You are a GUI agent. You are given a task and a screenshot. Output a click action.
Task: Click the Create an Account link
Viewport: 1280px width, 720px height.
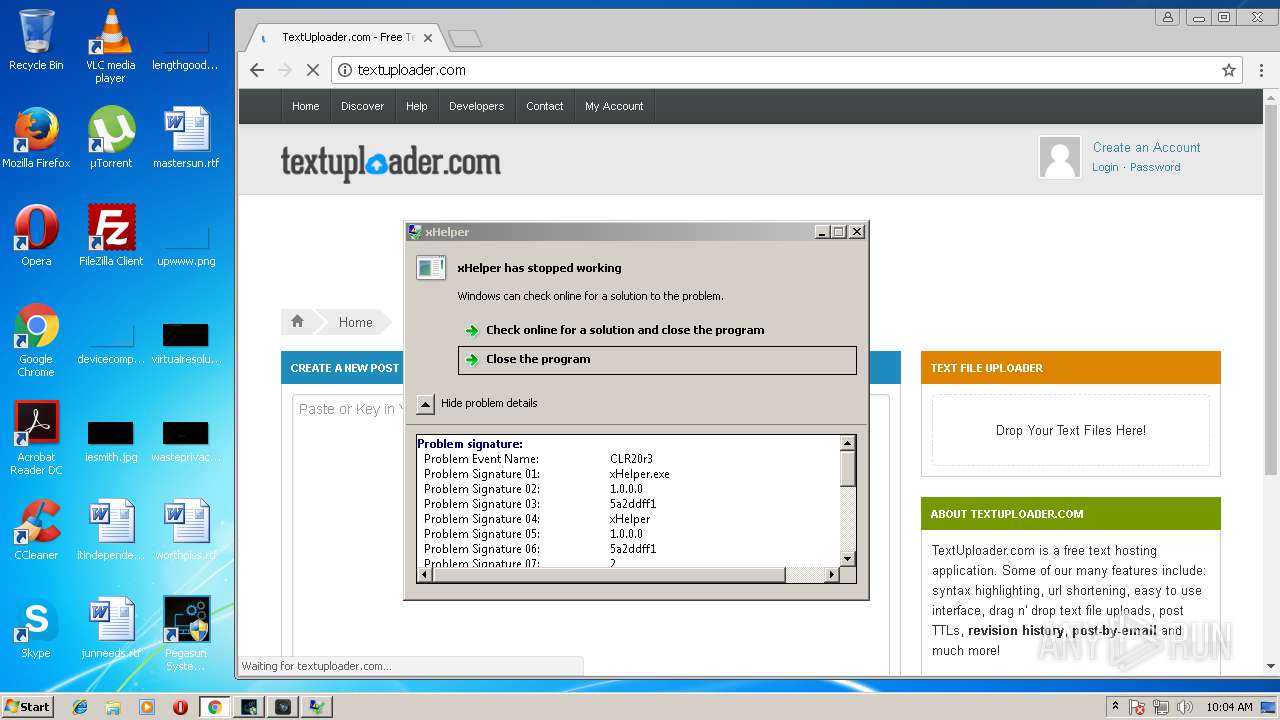[1146, 147]
